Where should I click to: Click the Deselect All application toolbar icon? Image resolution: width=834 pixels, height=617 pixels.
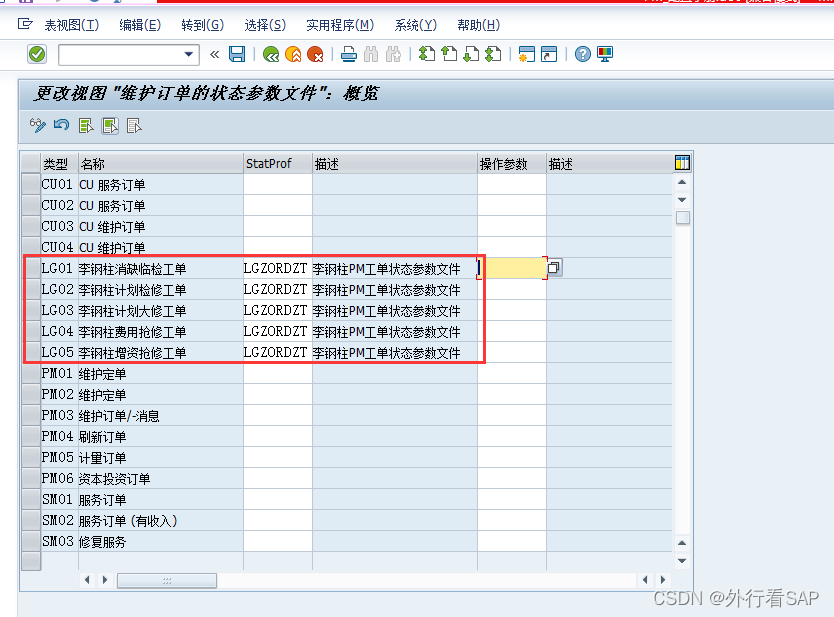tap(134, 126)
